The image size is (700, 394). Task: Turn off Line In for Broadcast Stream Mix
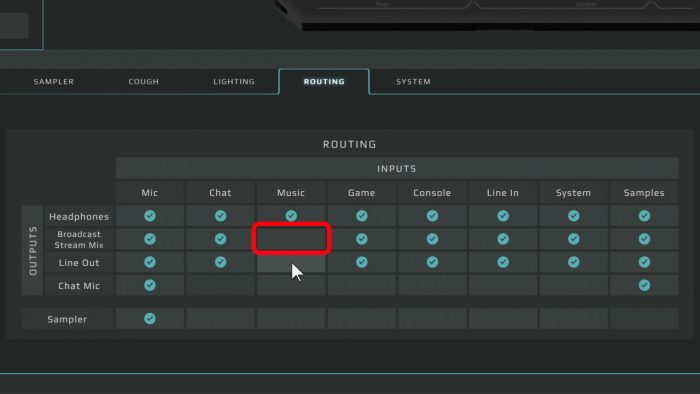pos(503,239)
